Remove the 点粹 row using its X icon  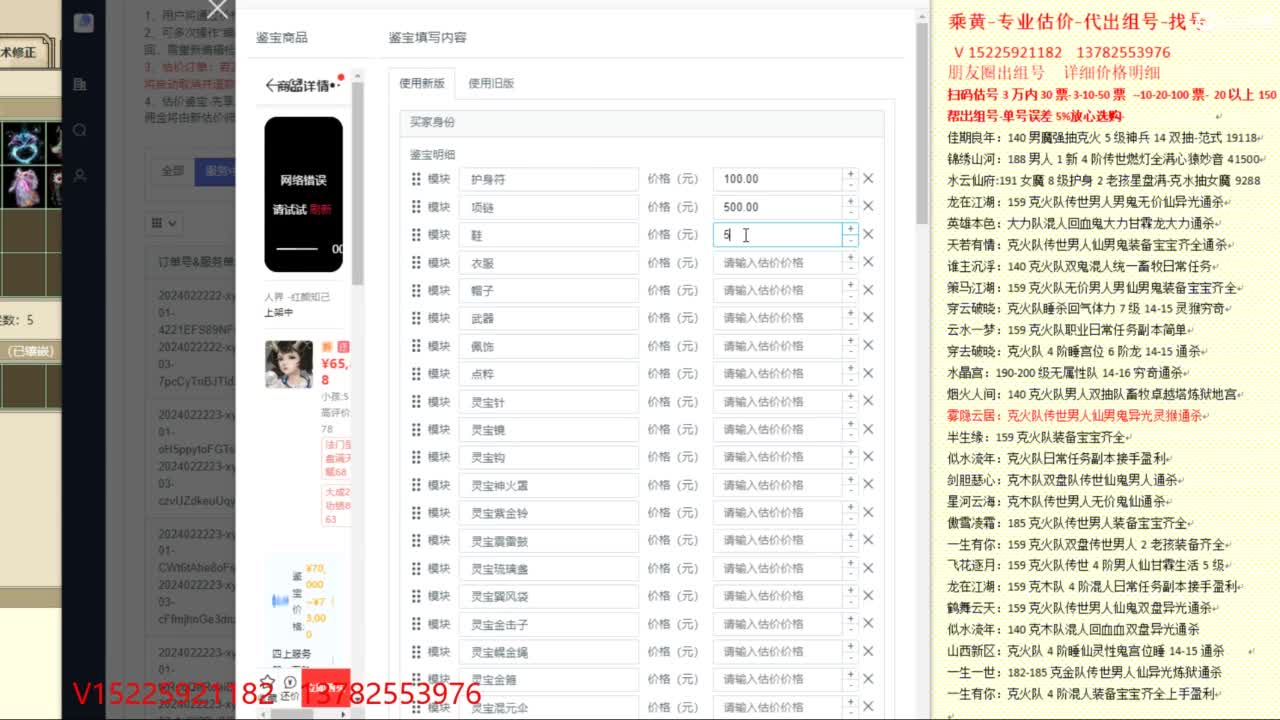tap(868, 374)
